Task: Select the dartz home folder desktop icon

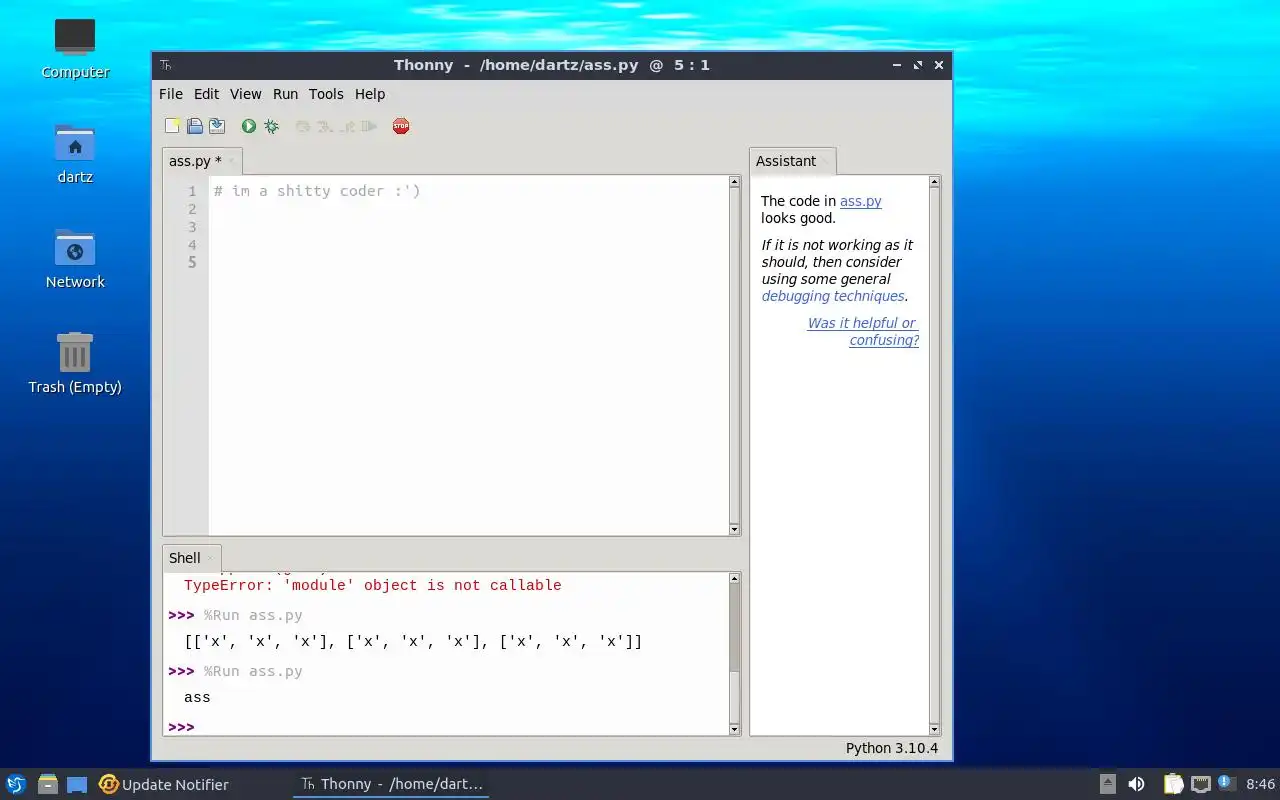Action: click(75, 153)
